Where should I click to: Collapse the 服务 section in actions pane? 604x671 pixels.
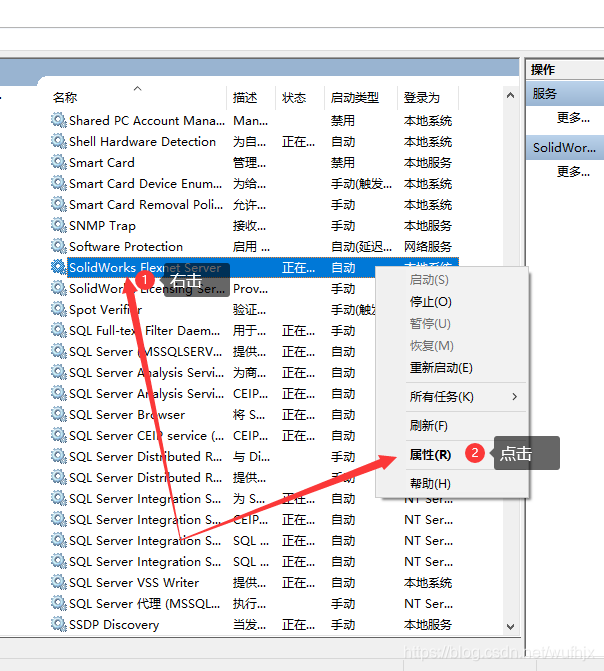pyautogui.click(x=545, y=94)
